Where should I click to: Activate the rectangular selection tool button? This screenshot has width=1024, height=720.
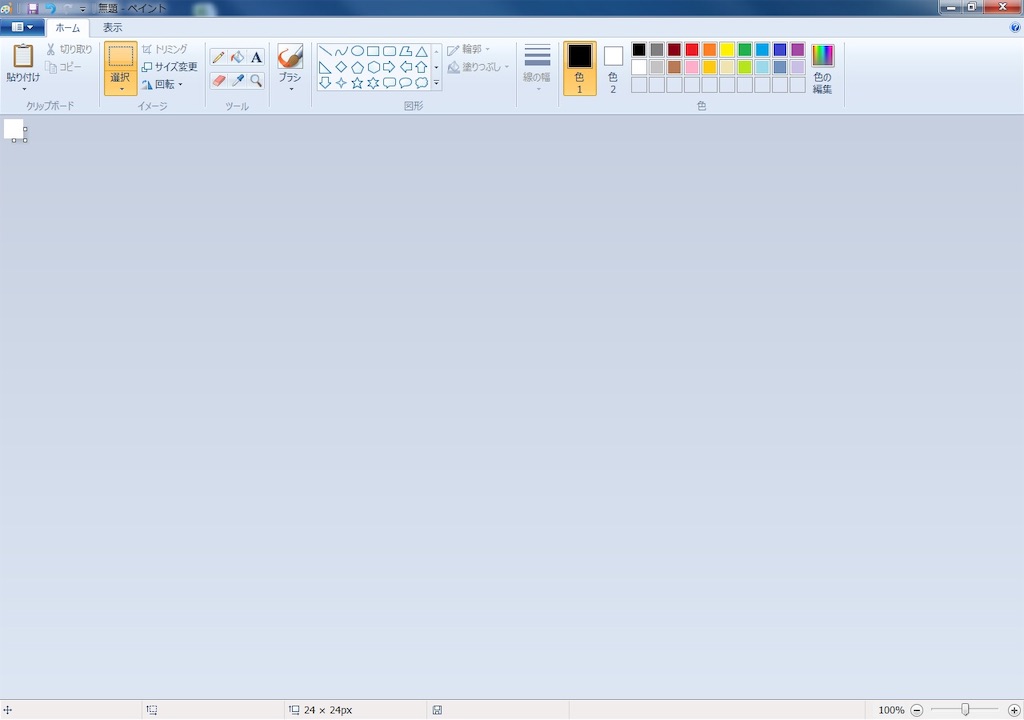pos(121,57)
